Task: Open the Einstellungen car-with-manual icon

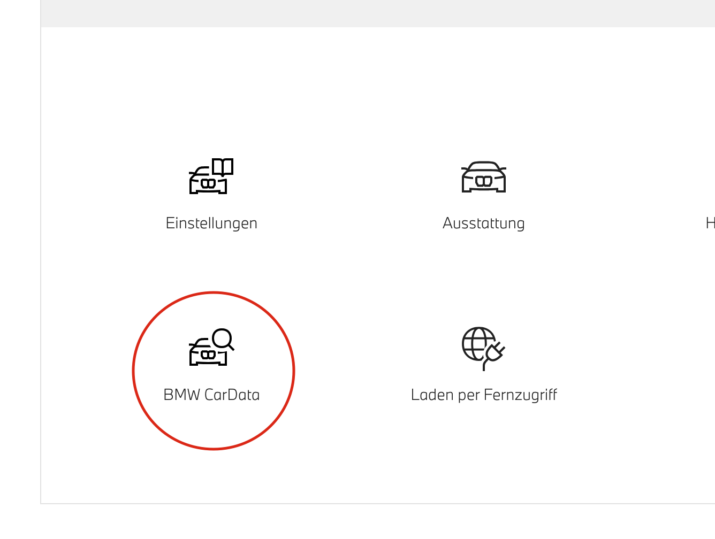Action: tap(211, 177)
